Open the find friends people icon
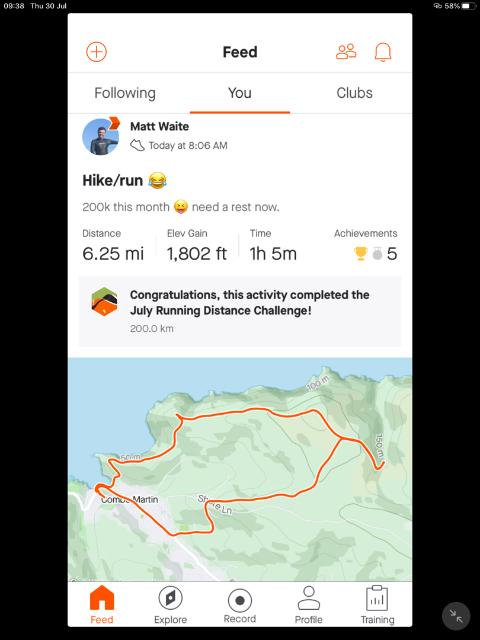Image resolution: width=480 pixels, height=640 pixels. click(x=346, y=52)
